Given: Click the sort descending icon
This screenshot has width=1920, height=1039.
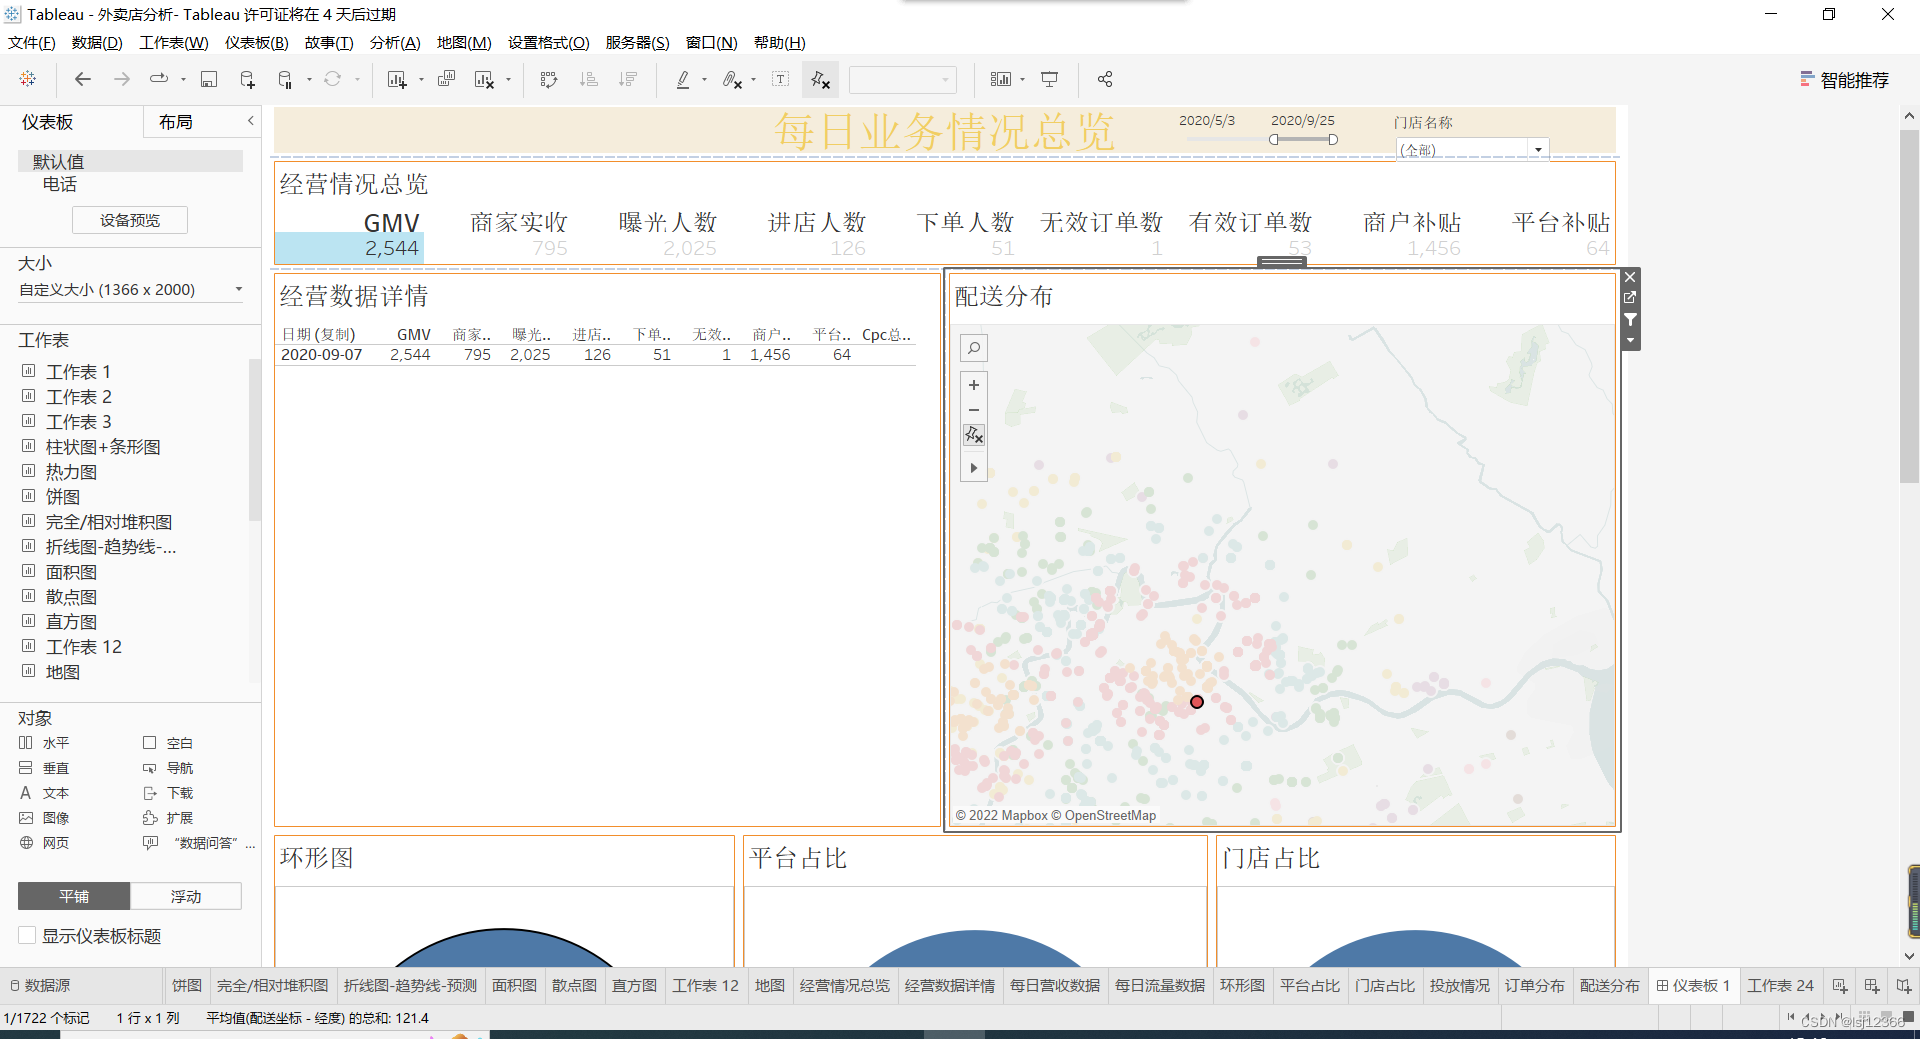Looking at the screenshot, I should tap(628, 79).
